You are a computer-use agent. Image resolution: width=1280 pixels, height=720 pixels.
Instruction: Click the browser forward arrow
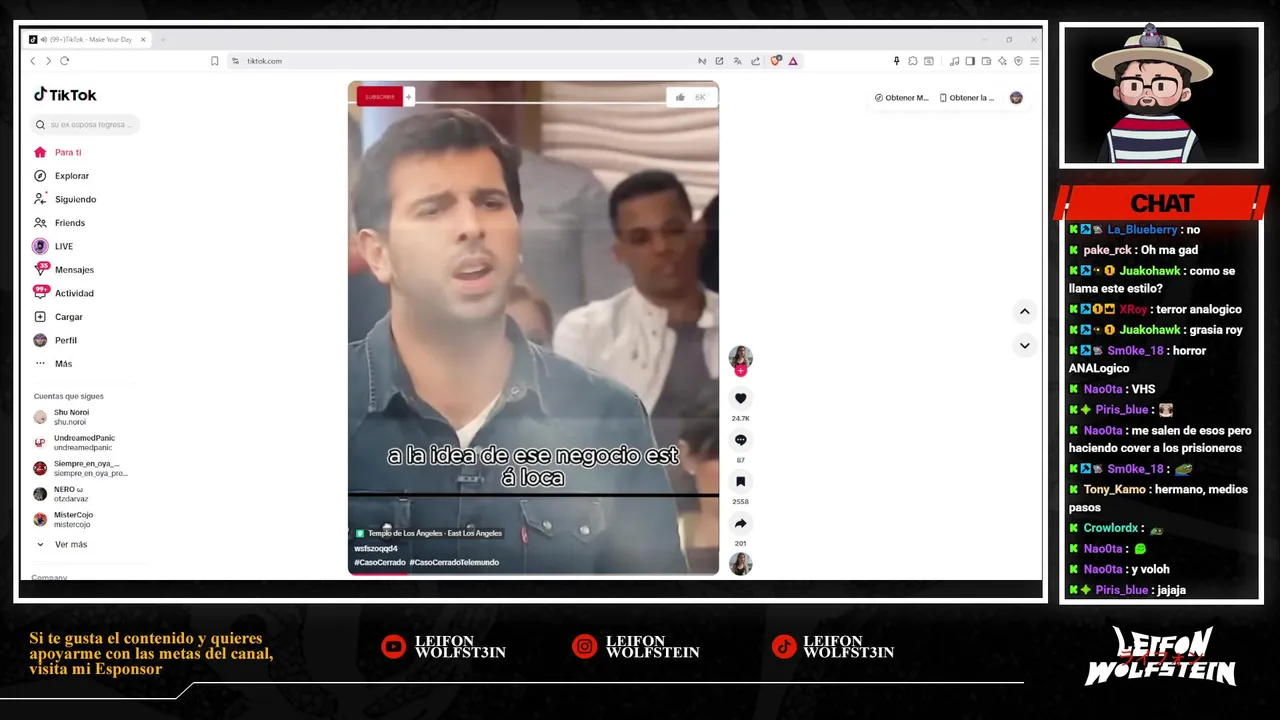point(48,61)
